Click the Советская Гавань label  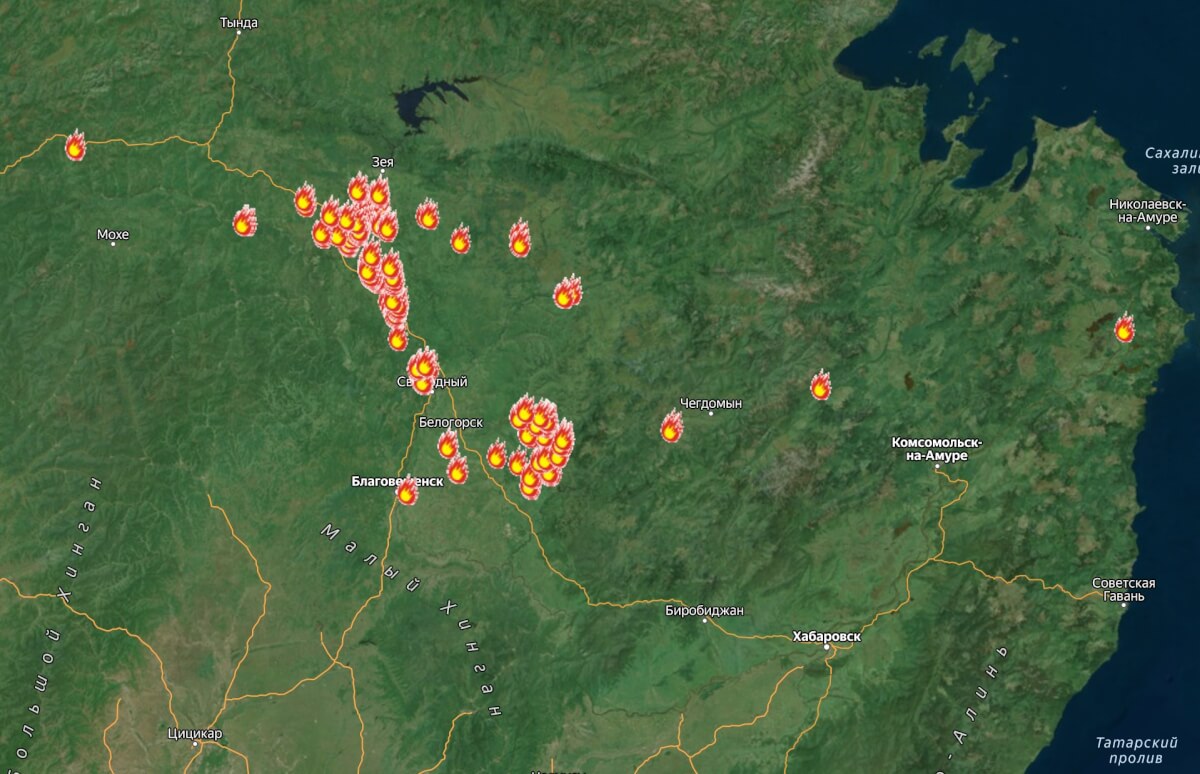tap(1124, 590)
